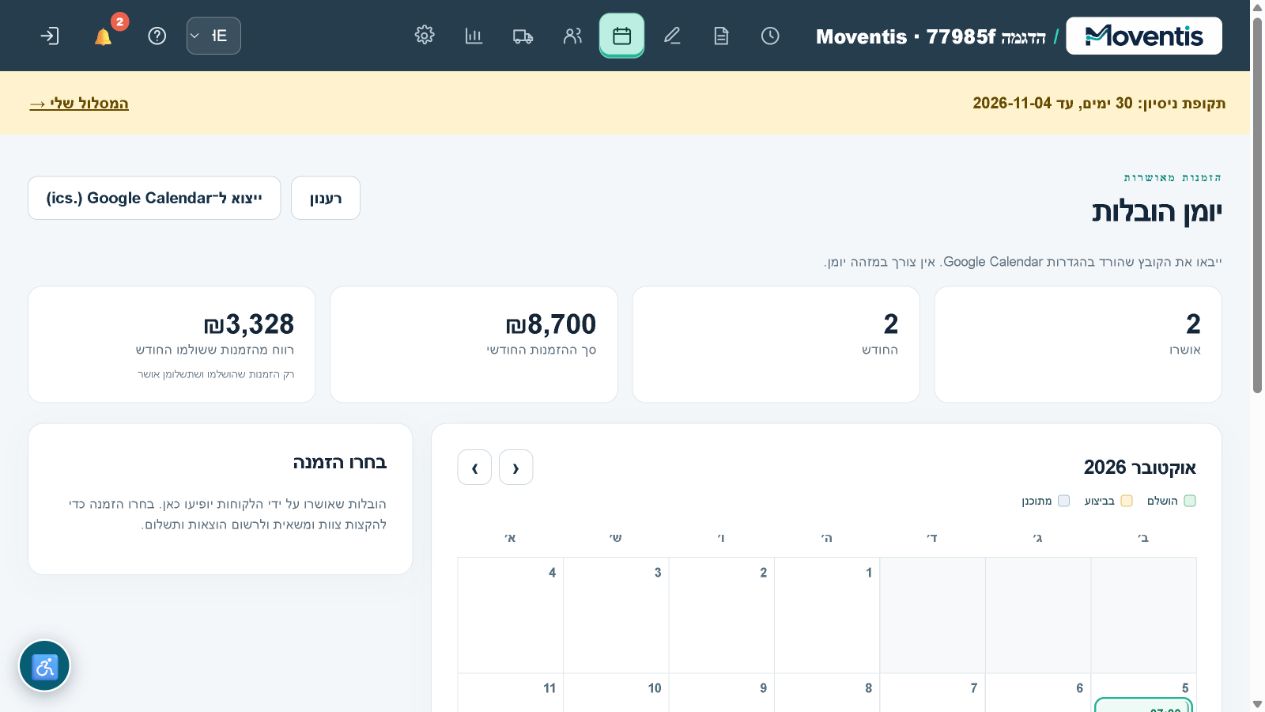
Task: Click the Moventis logo
Action: click(1144, 36)
